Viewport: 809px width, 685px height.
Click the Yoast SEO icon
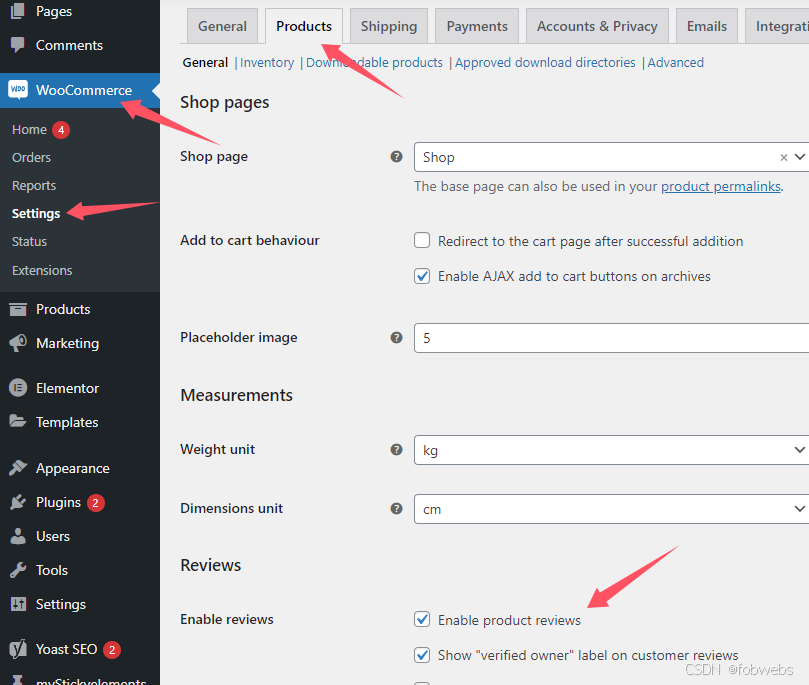point(18,649)
